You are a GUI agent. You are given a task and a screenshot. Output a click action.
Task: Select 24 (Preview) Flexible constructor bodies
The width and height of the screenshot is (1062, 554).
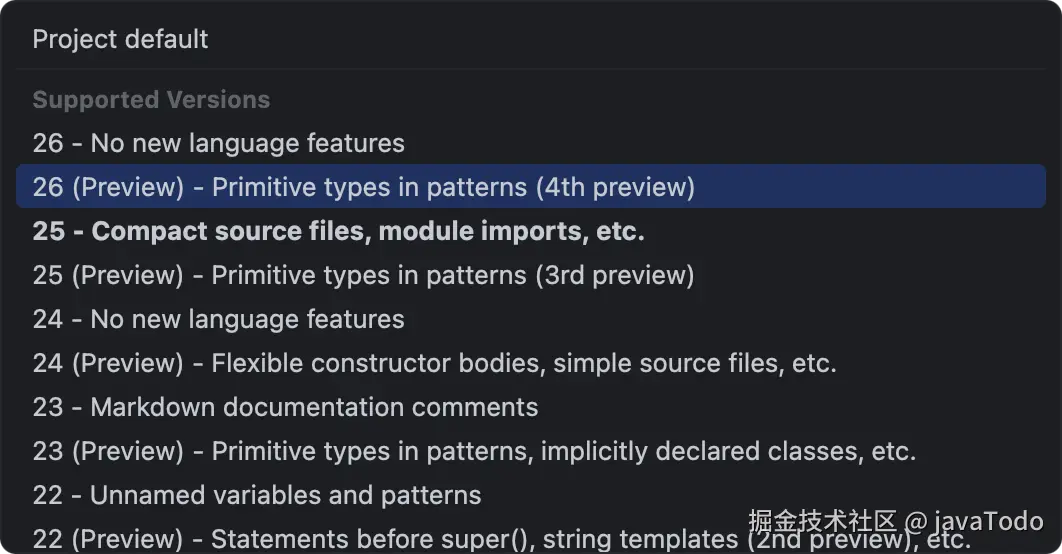(434, 363)
